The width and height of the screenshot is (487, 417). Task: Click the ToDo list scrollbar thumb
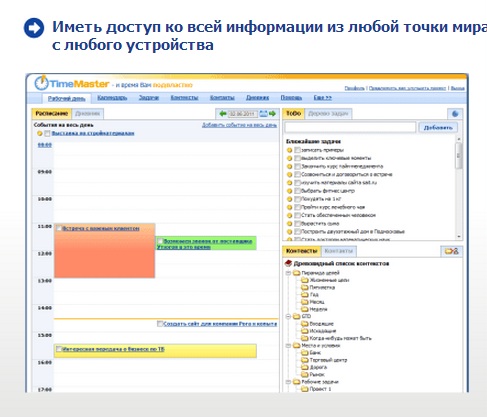(x=459, y=155)
